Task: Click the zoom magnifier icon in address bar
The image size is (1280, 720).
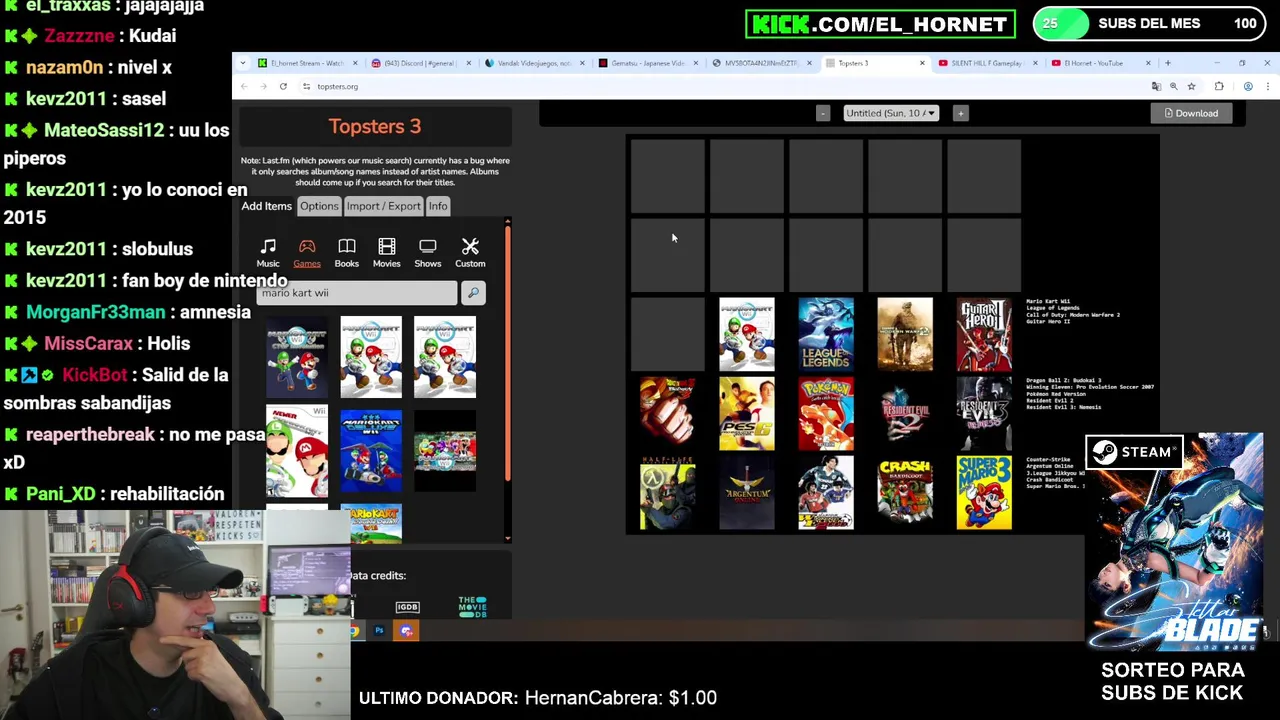Action: coord(1174,87)
